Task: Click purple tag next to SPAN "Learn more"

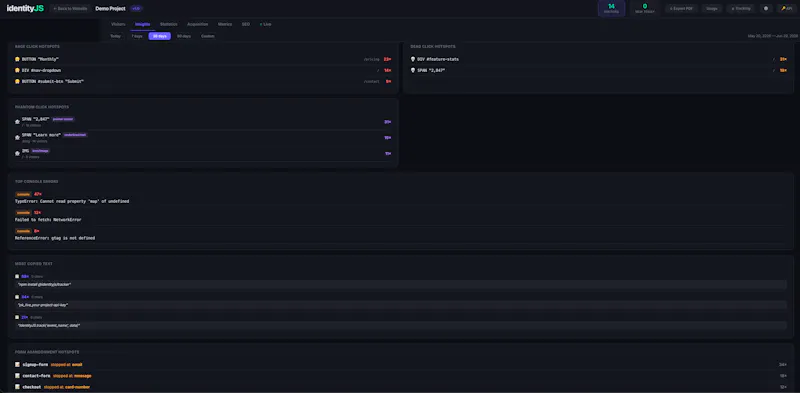Action: point(75,135)
